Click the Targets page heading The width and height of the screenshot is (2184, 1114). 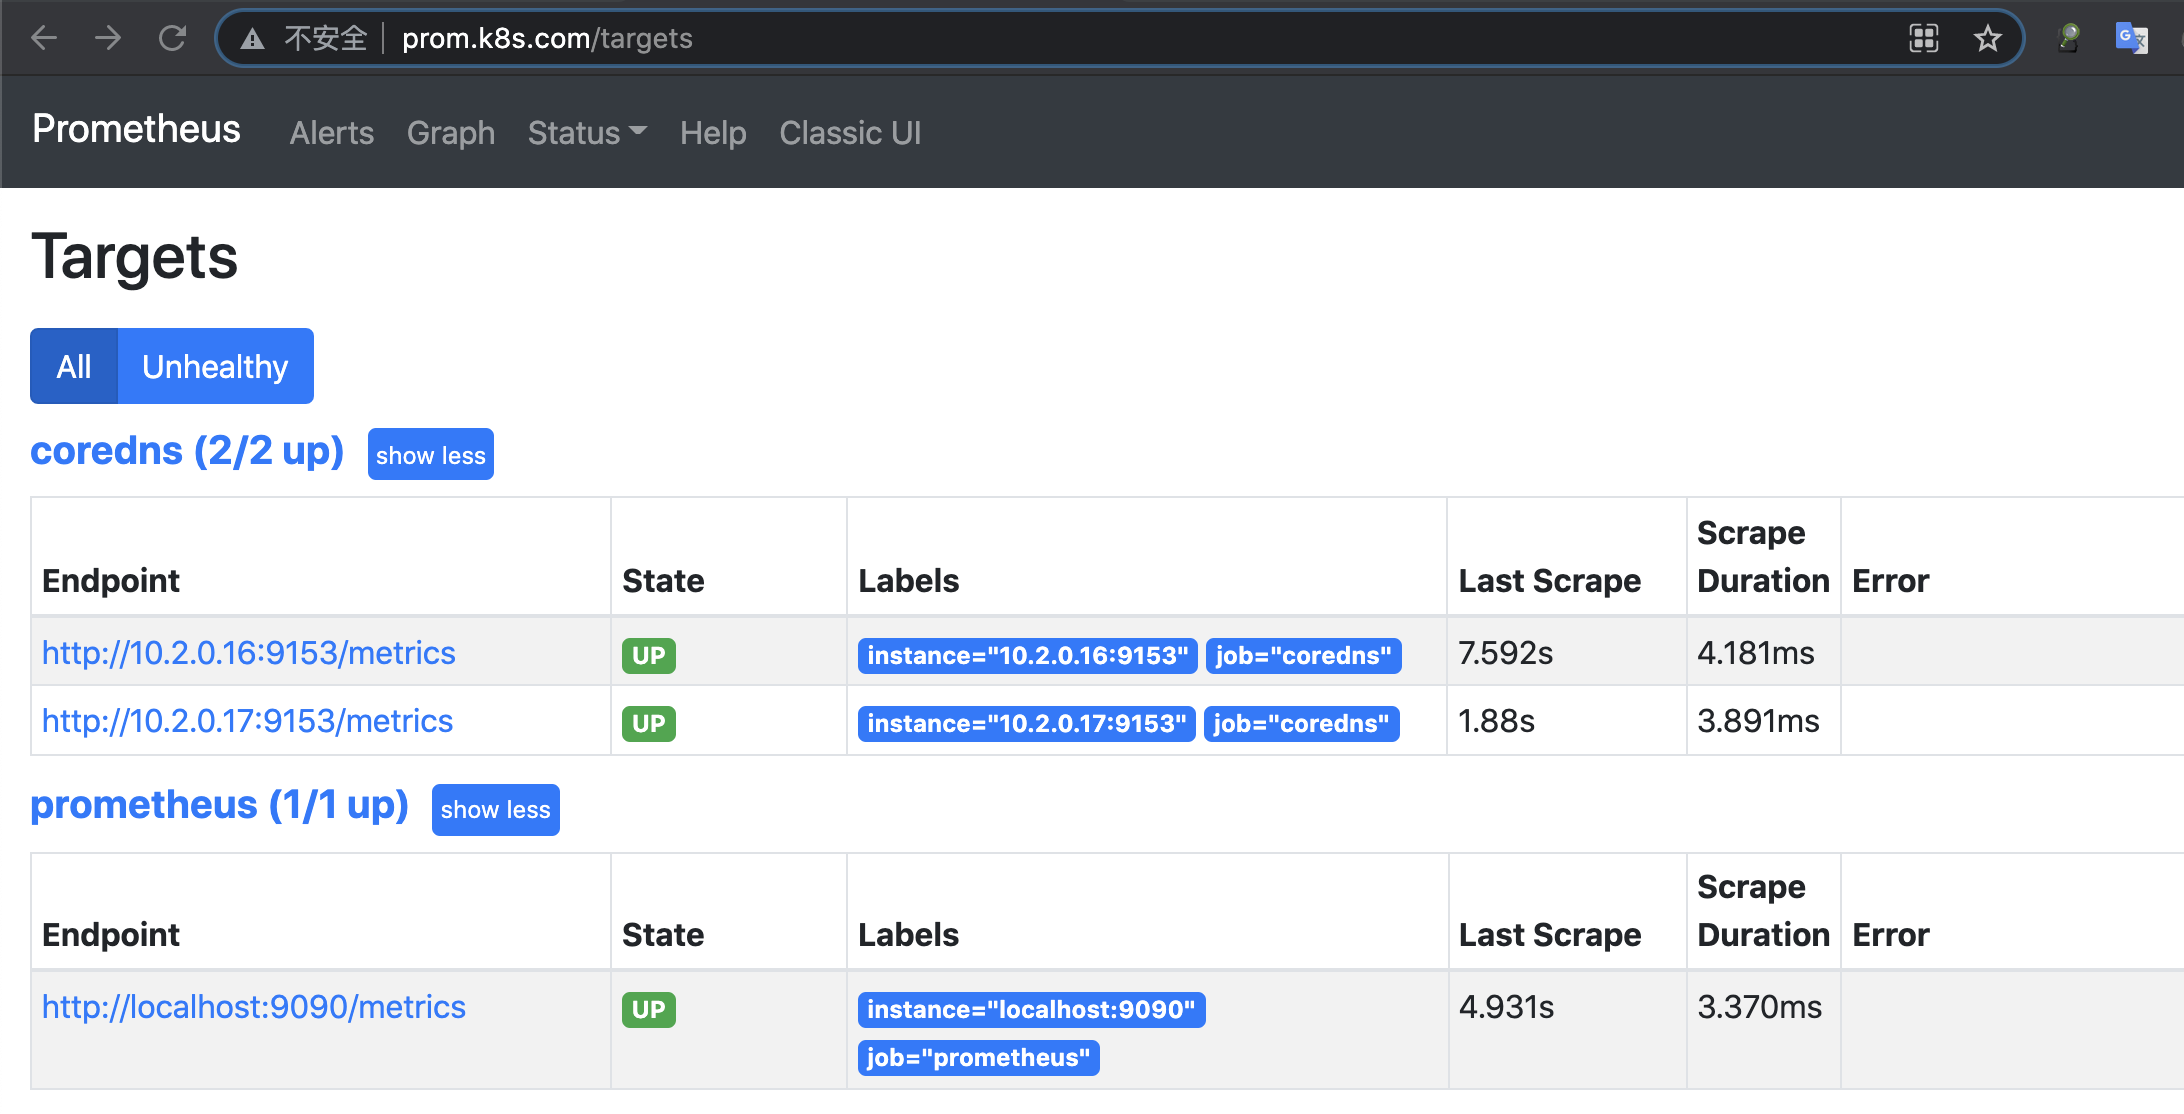pos(135,257)
